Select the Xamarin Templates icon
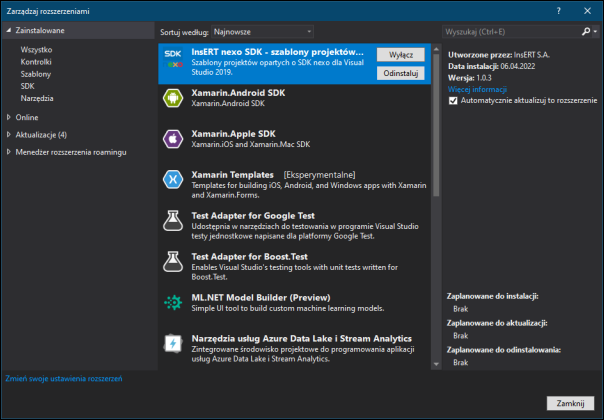604x420 pixels. click(x=172, y=179)
